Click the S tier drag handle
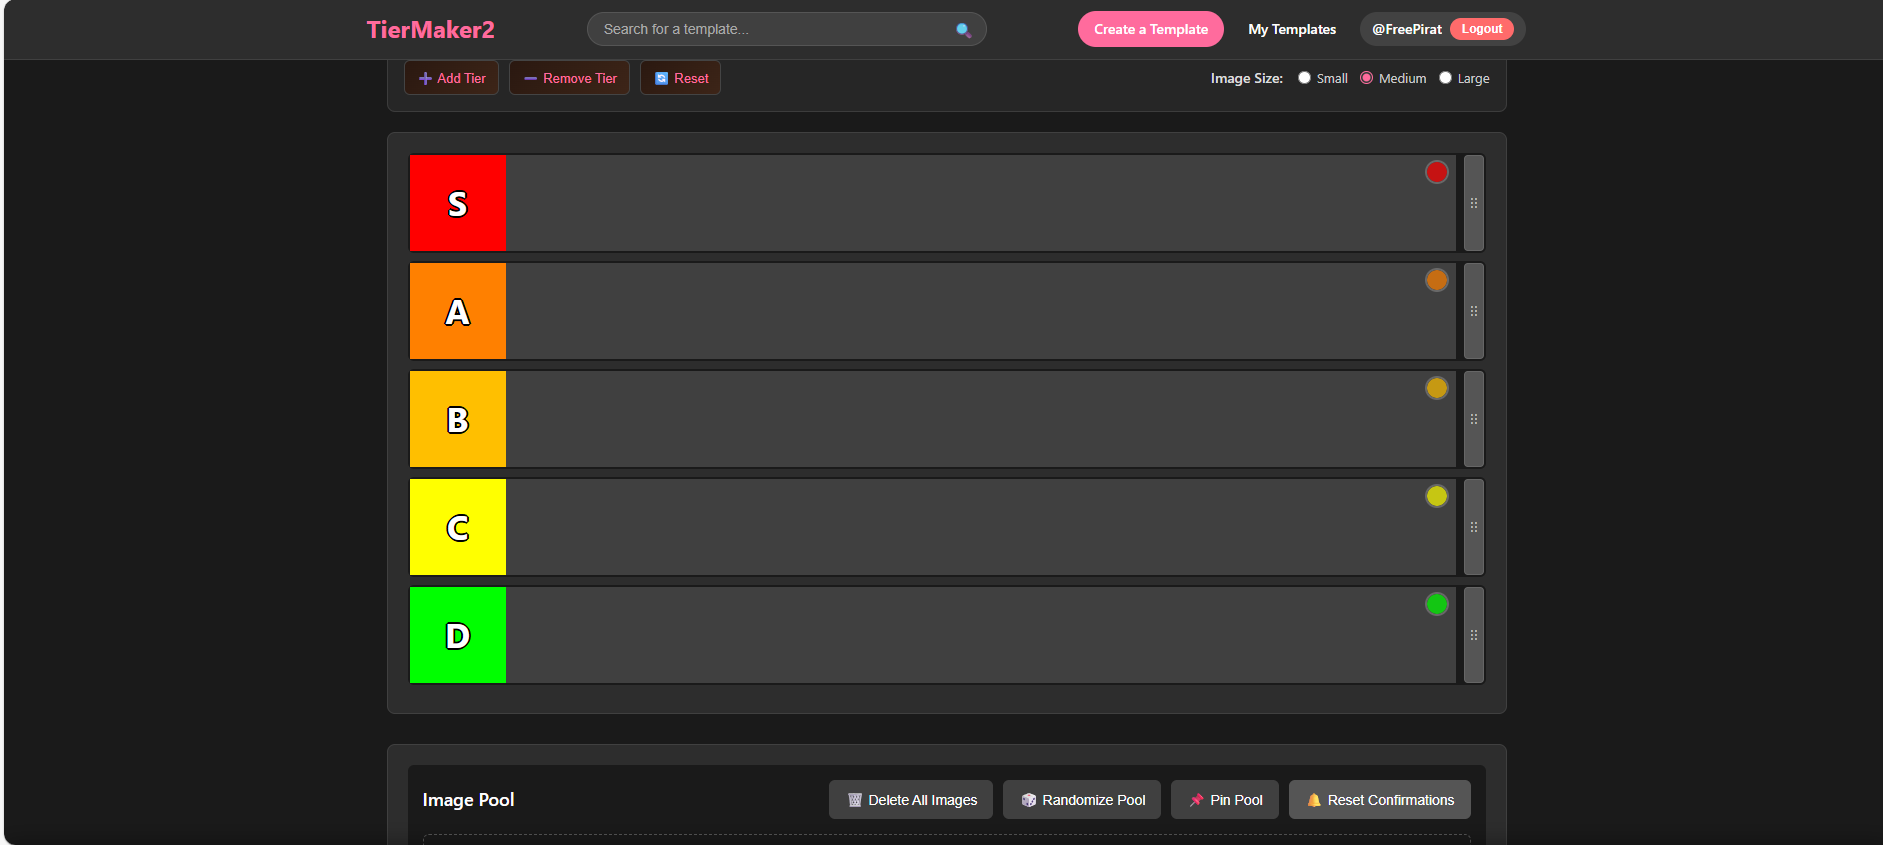The image size is (1883, 845). click(x=1473, y=203)
